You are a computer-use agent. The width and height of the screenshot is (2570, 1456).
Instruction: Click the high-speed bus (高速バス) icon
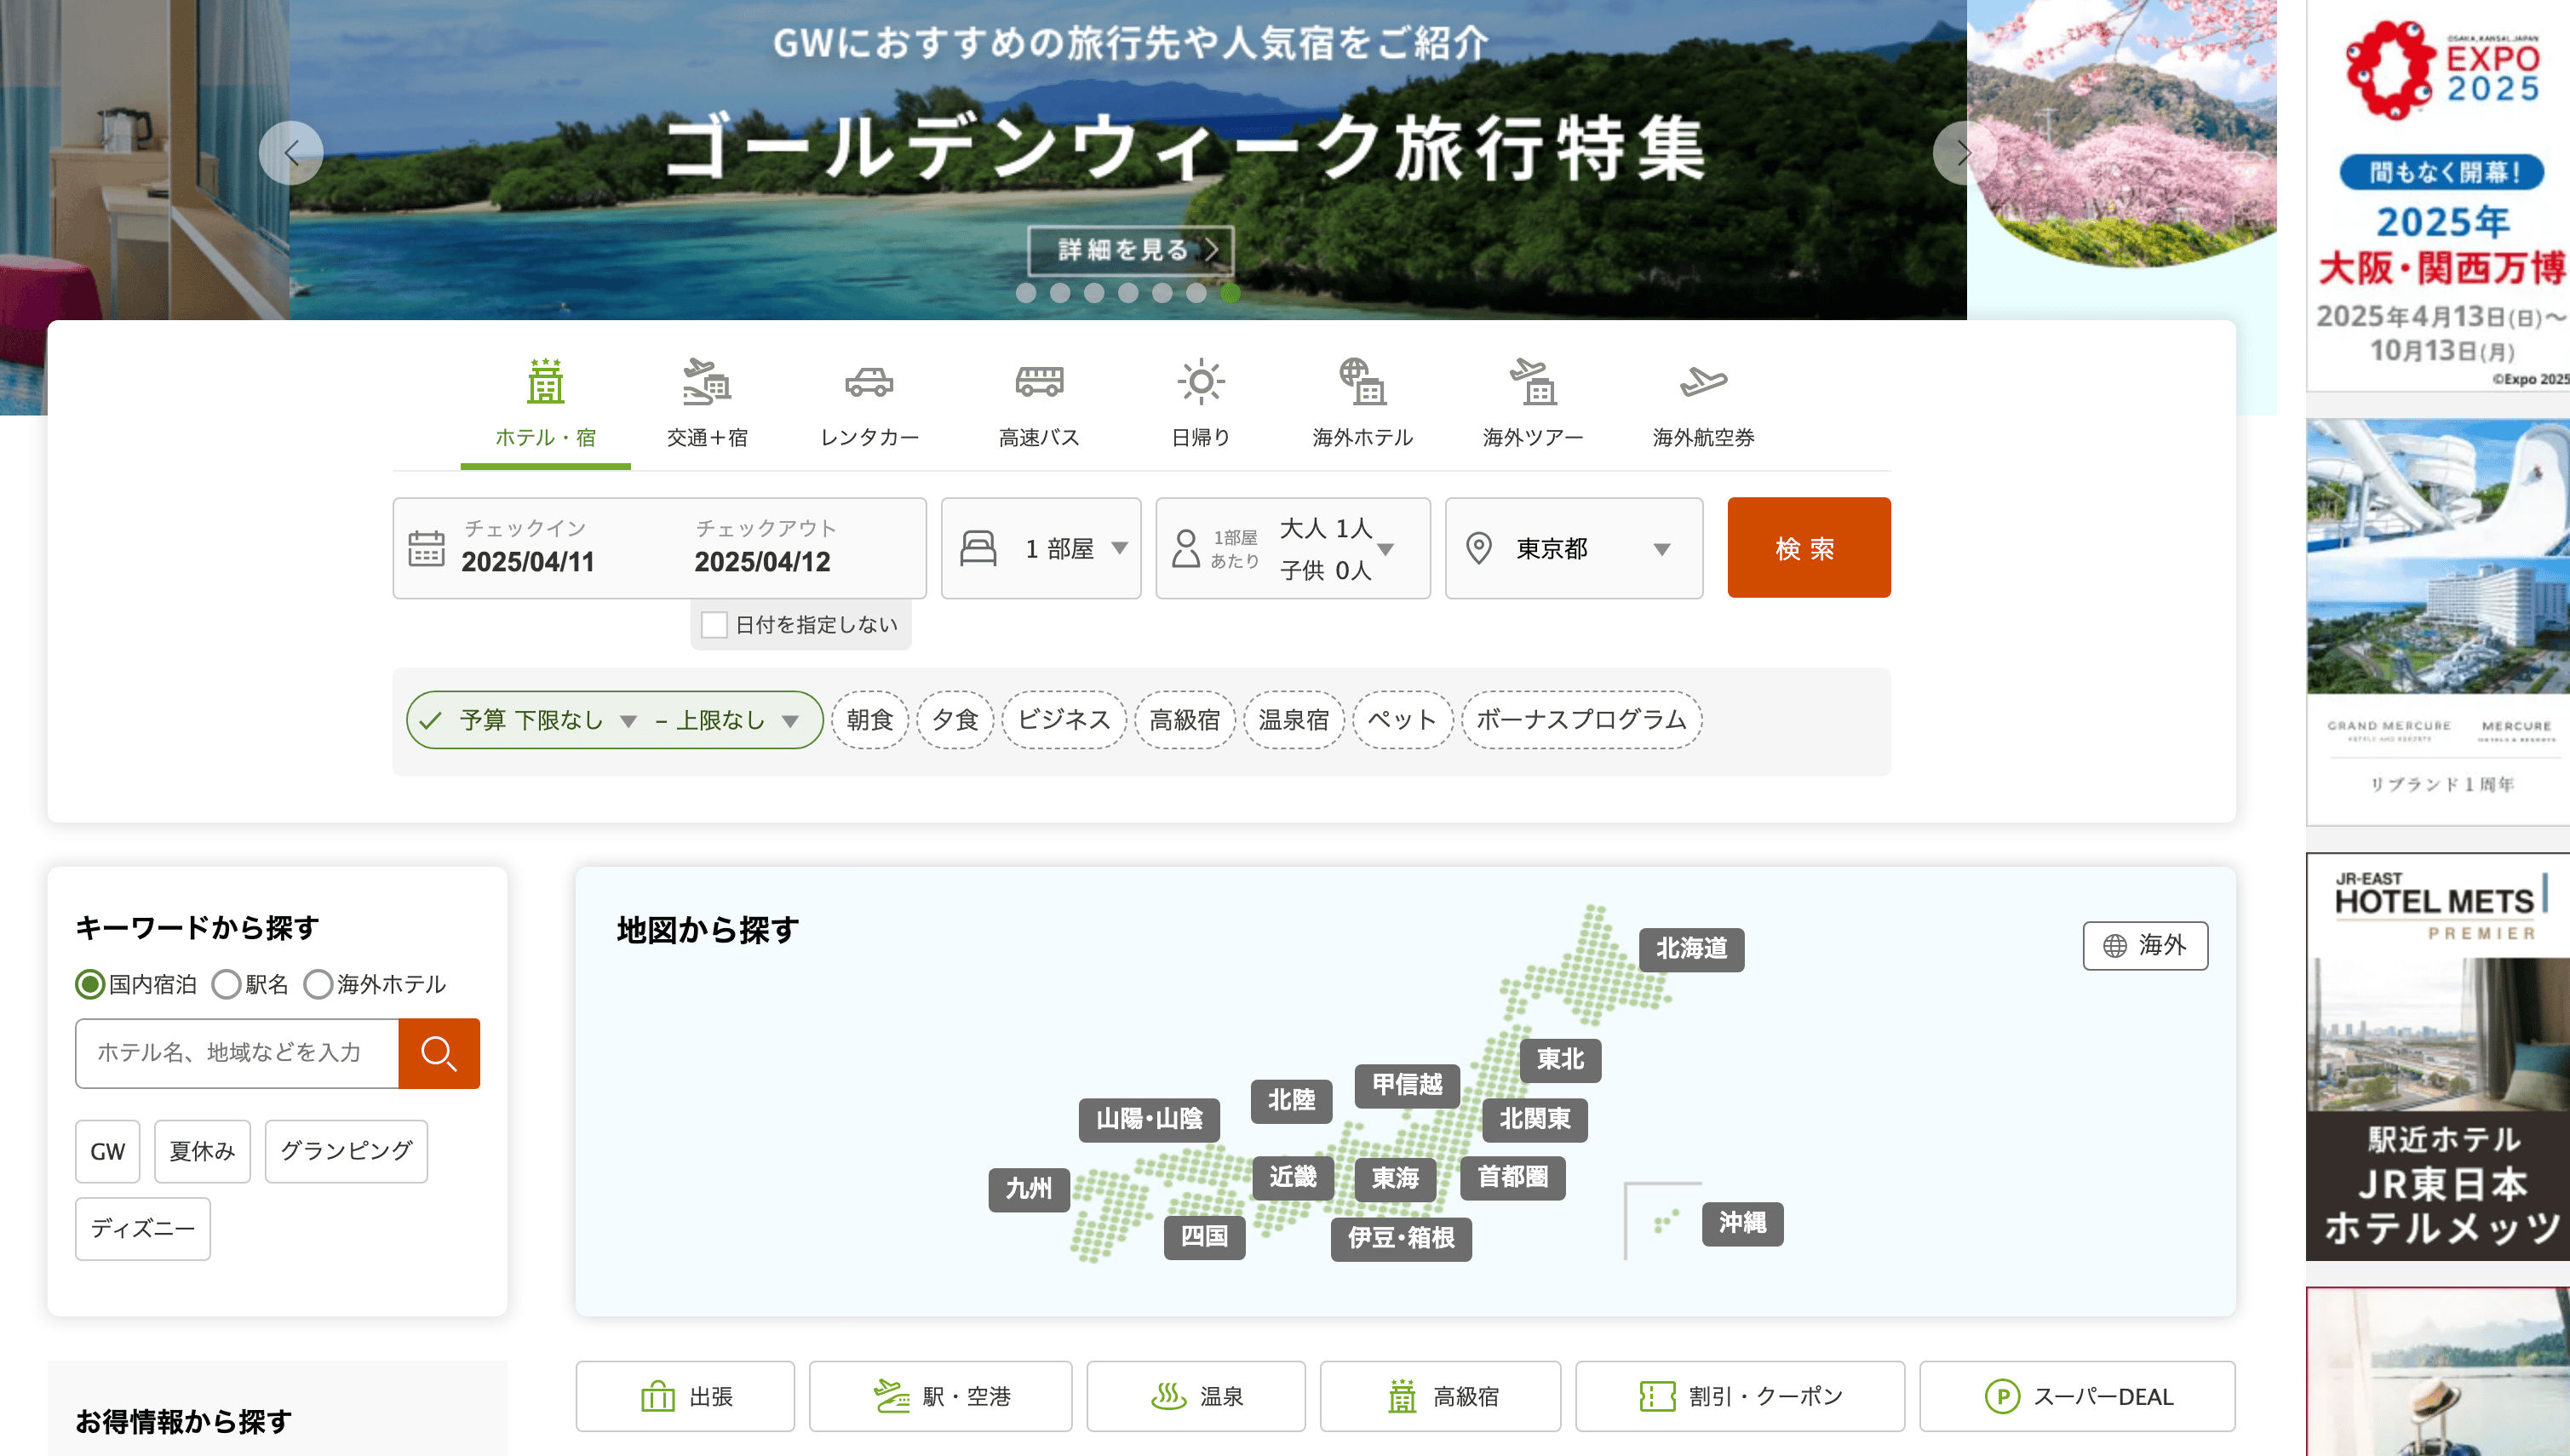tap(1039, 381)
